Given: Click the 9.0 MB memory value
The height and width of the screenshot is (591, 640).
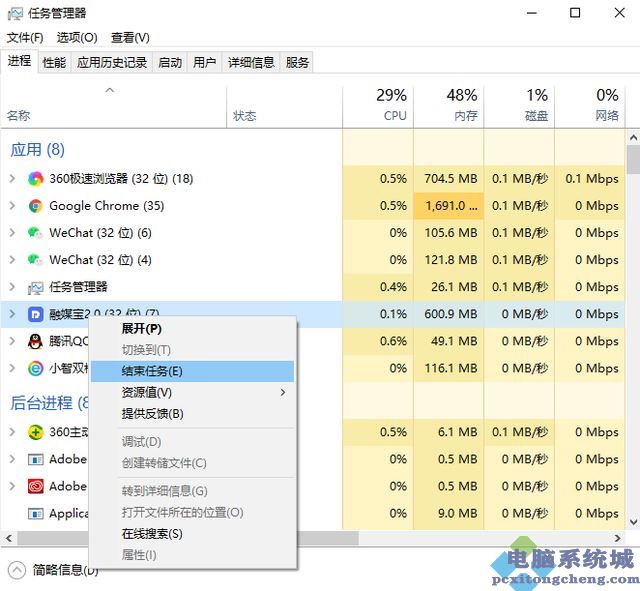Looking at the screenshot, I should coord(457,513).
